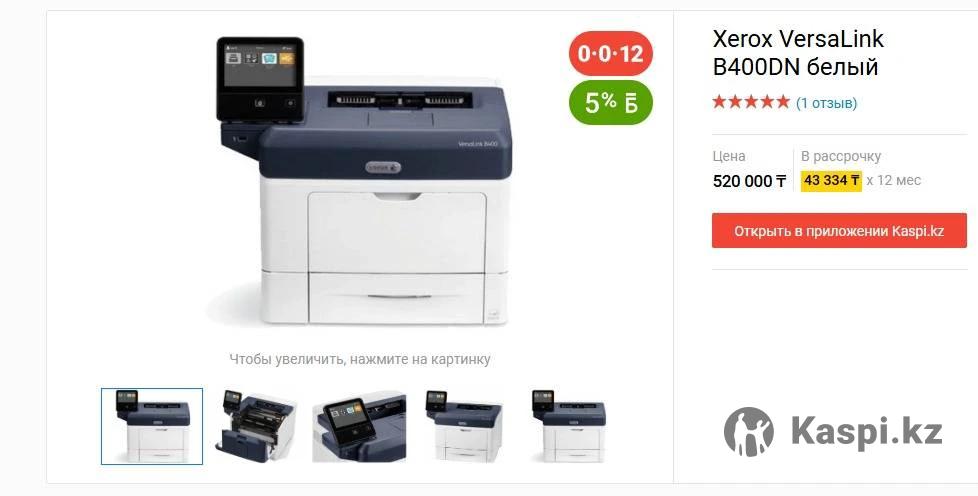Image resolution: width=978 pixels, height=496 pixels.
Task: Select the fifth printer thumbnail
Action: (x=568, y=426)
